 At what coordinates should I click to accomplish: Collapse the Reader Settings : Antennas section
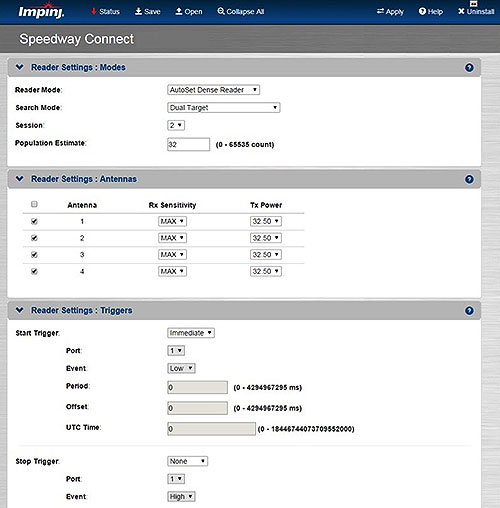coord(20,179)
